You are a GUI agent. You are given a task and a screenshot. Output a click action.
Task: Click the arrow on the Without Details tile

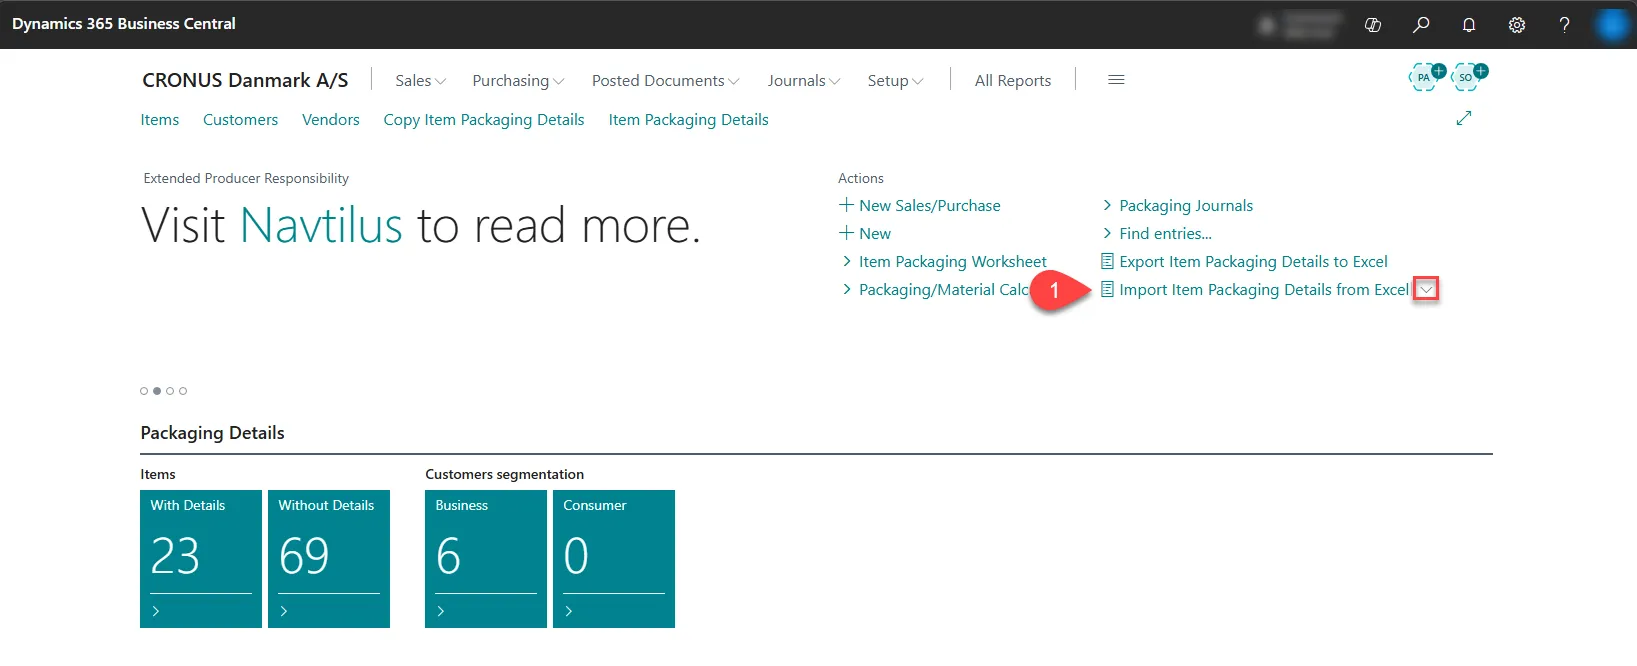coord(284,611)
